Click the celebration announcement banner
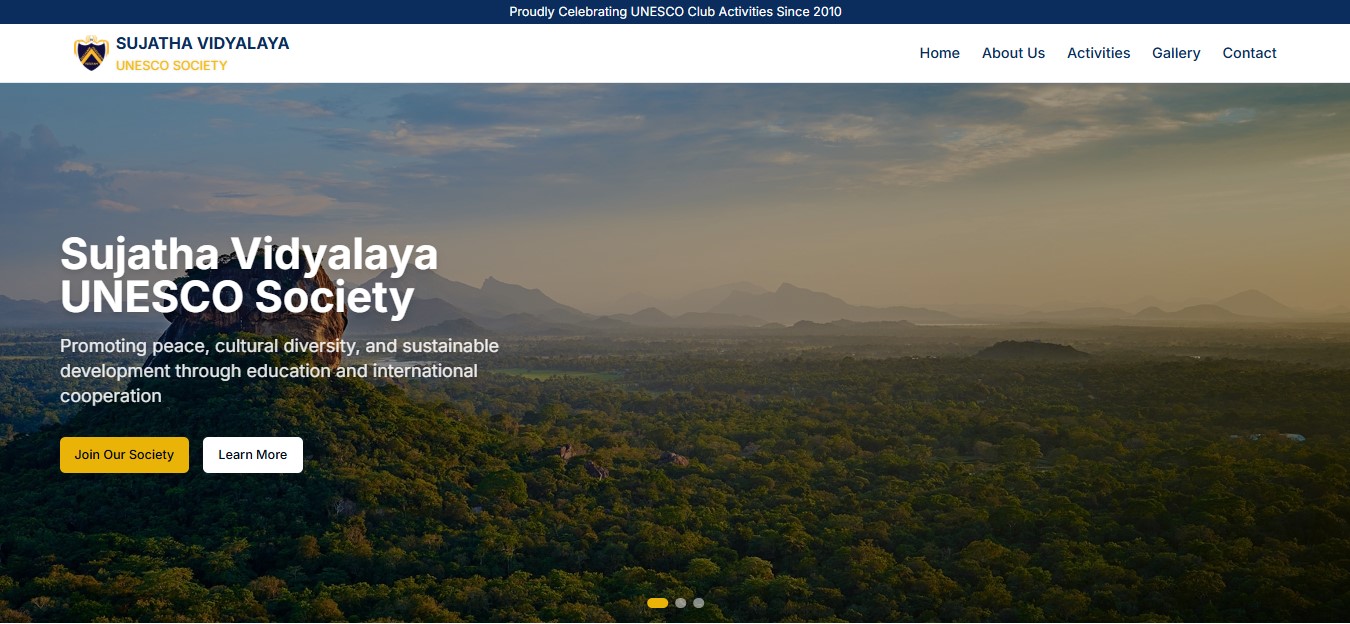 [x=675, y=12]
